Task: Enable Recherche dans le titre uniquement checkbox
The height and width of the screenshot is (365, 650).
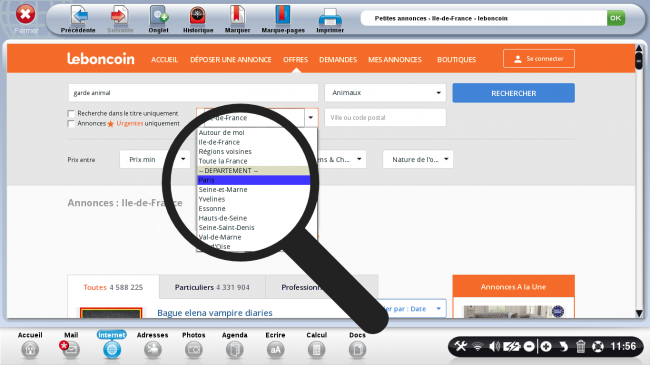Action: click(x=71, y=113)
